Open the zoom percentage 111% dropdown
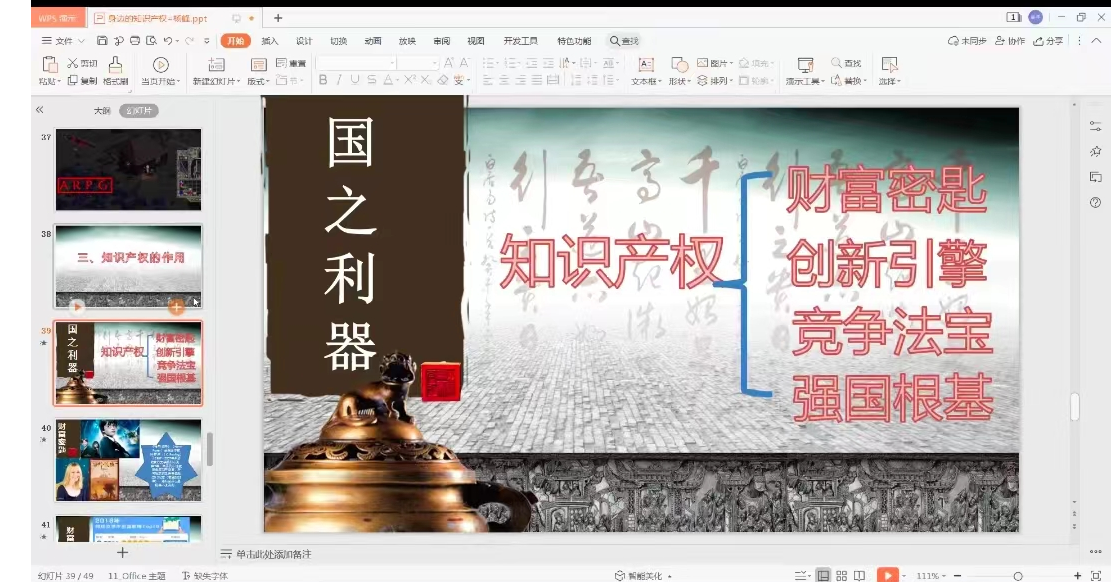 click(x=931, y=576)
